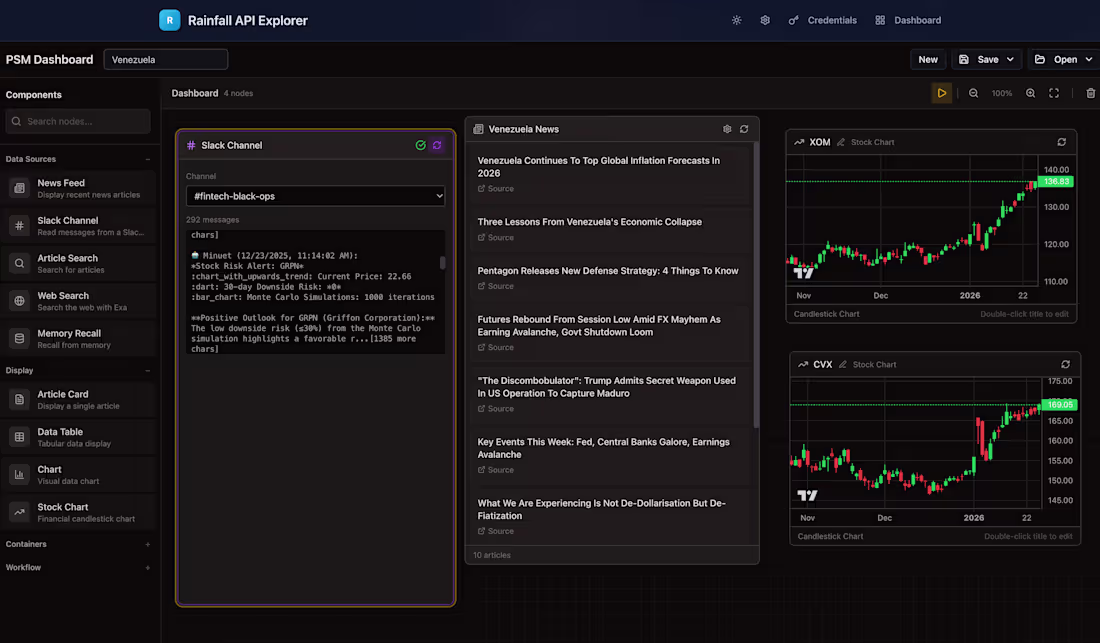
Task: Click the Save button
Action: (x=979, y=60)
